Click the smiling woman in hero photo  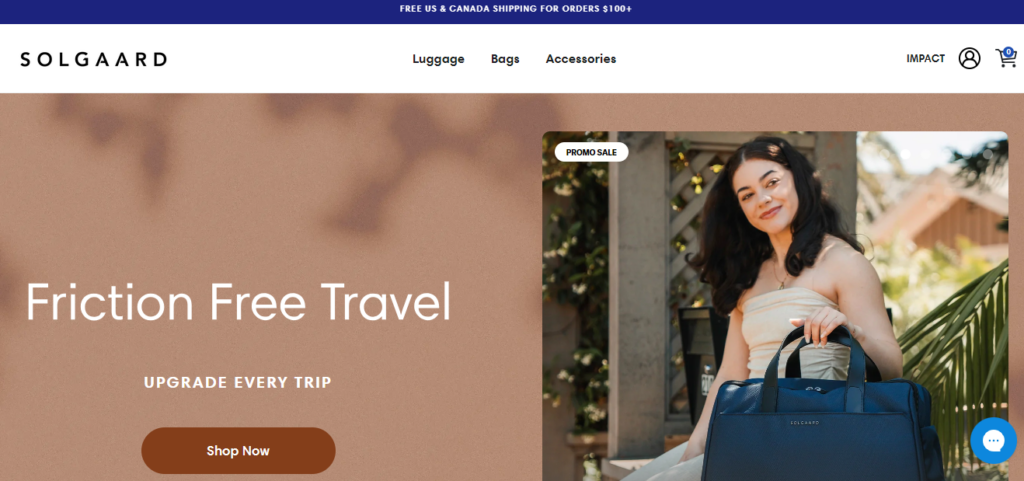(x=784, y=274)
